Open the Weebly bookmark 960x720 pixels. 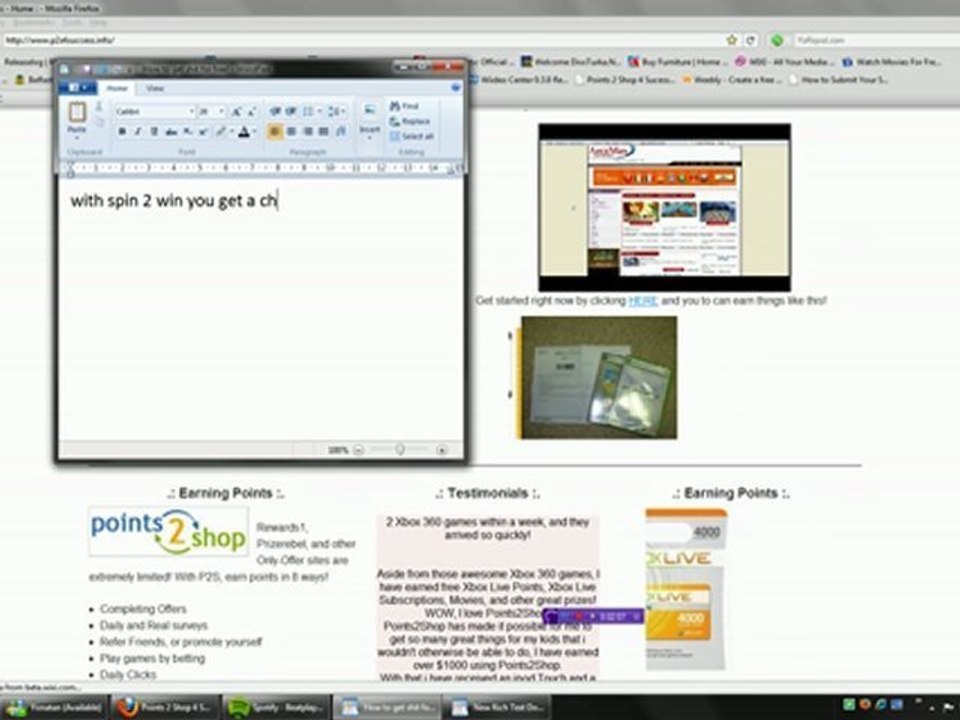point(732,79)
